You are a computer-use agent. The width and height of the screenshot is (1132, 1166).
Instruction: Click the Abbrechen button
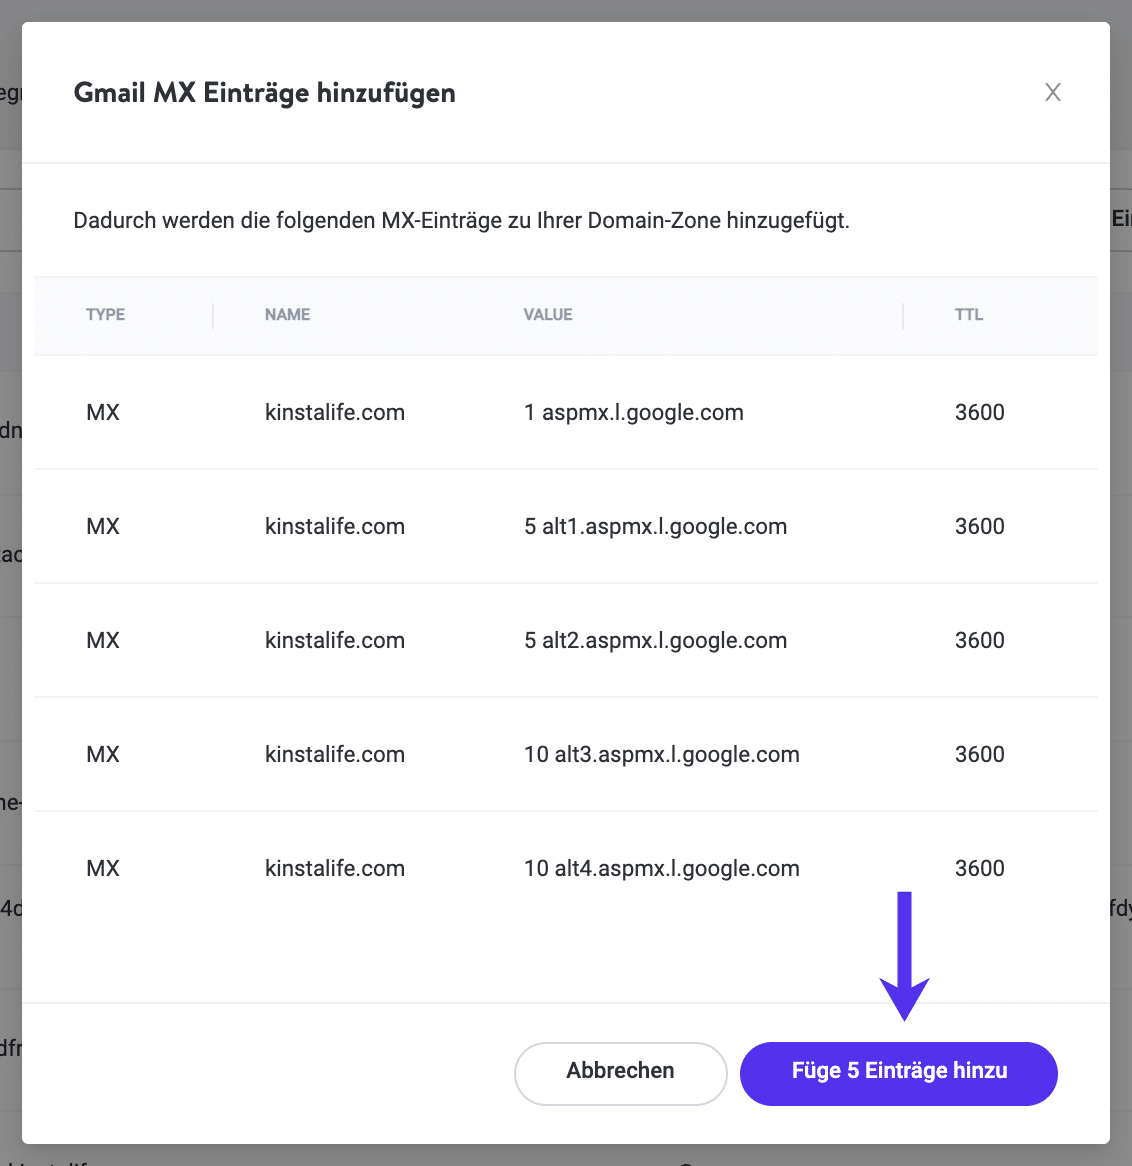click(x=620, y=1072)
